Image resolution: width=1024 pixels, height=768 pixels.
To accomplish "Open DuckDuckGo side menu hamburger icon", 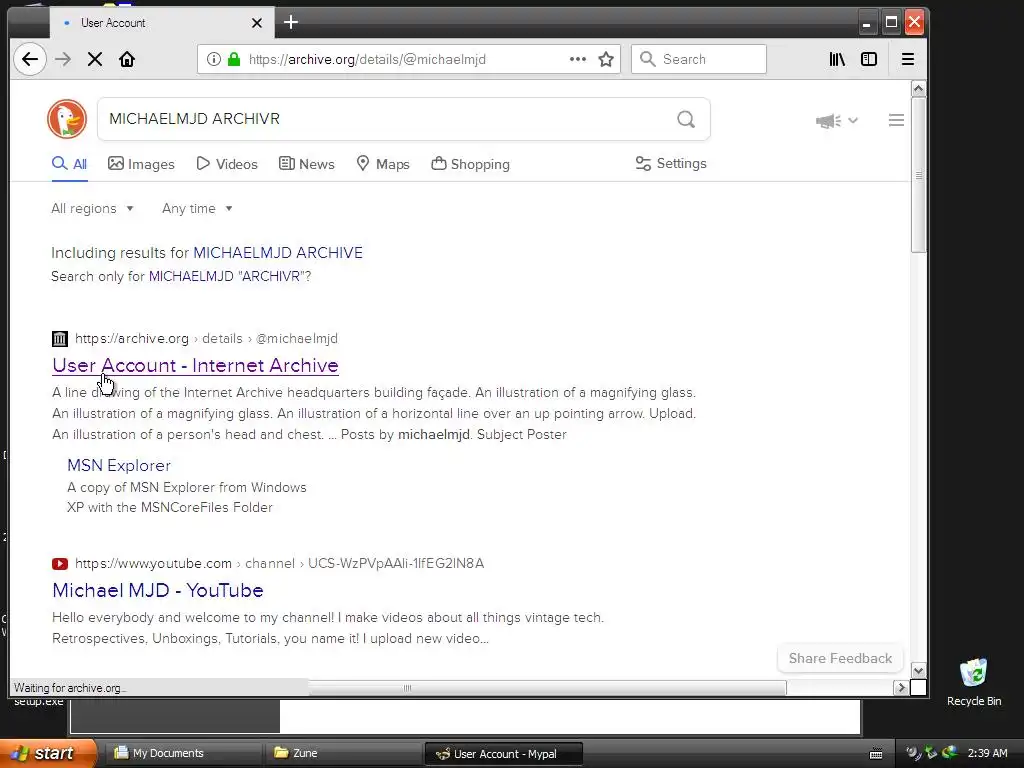I will click(896, 120).
